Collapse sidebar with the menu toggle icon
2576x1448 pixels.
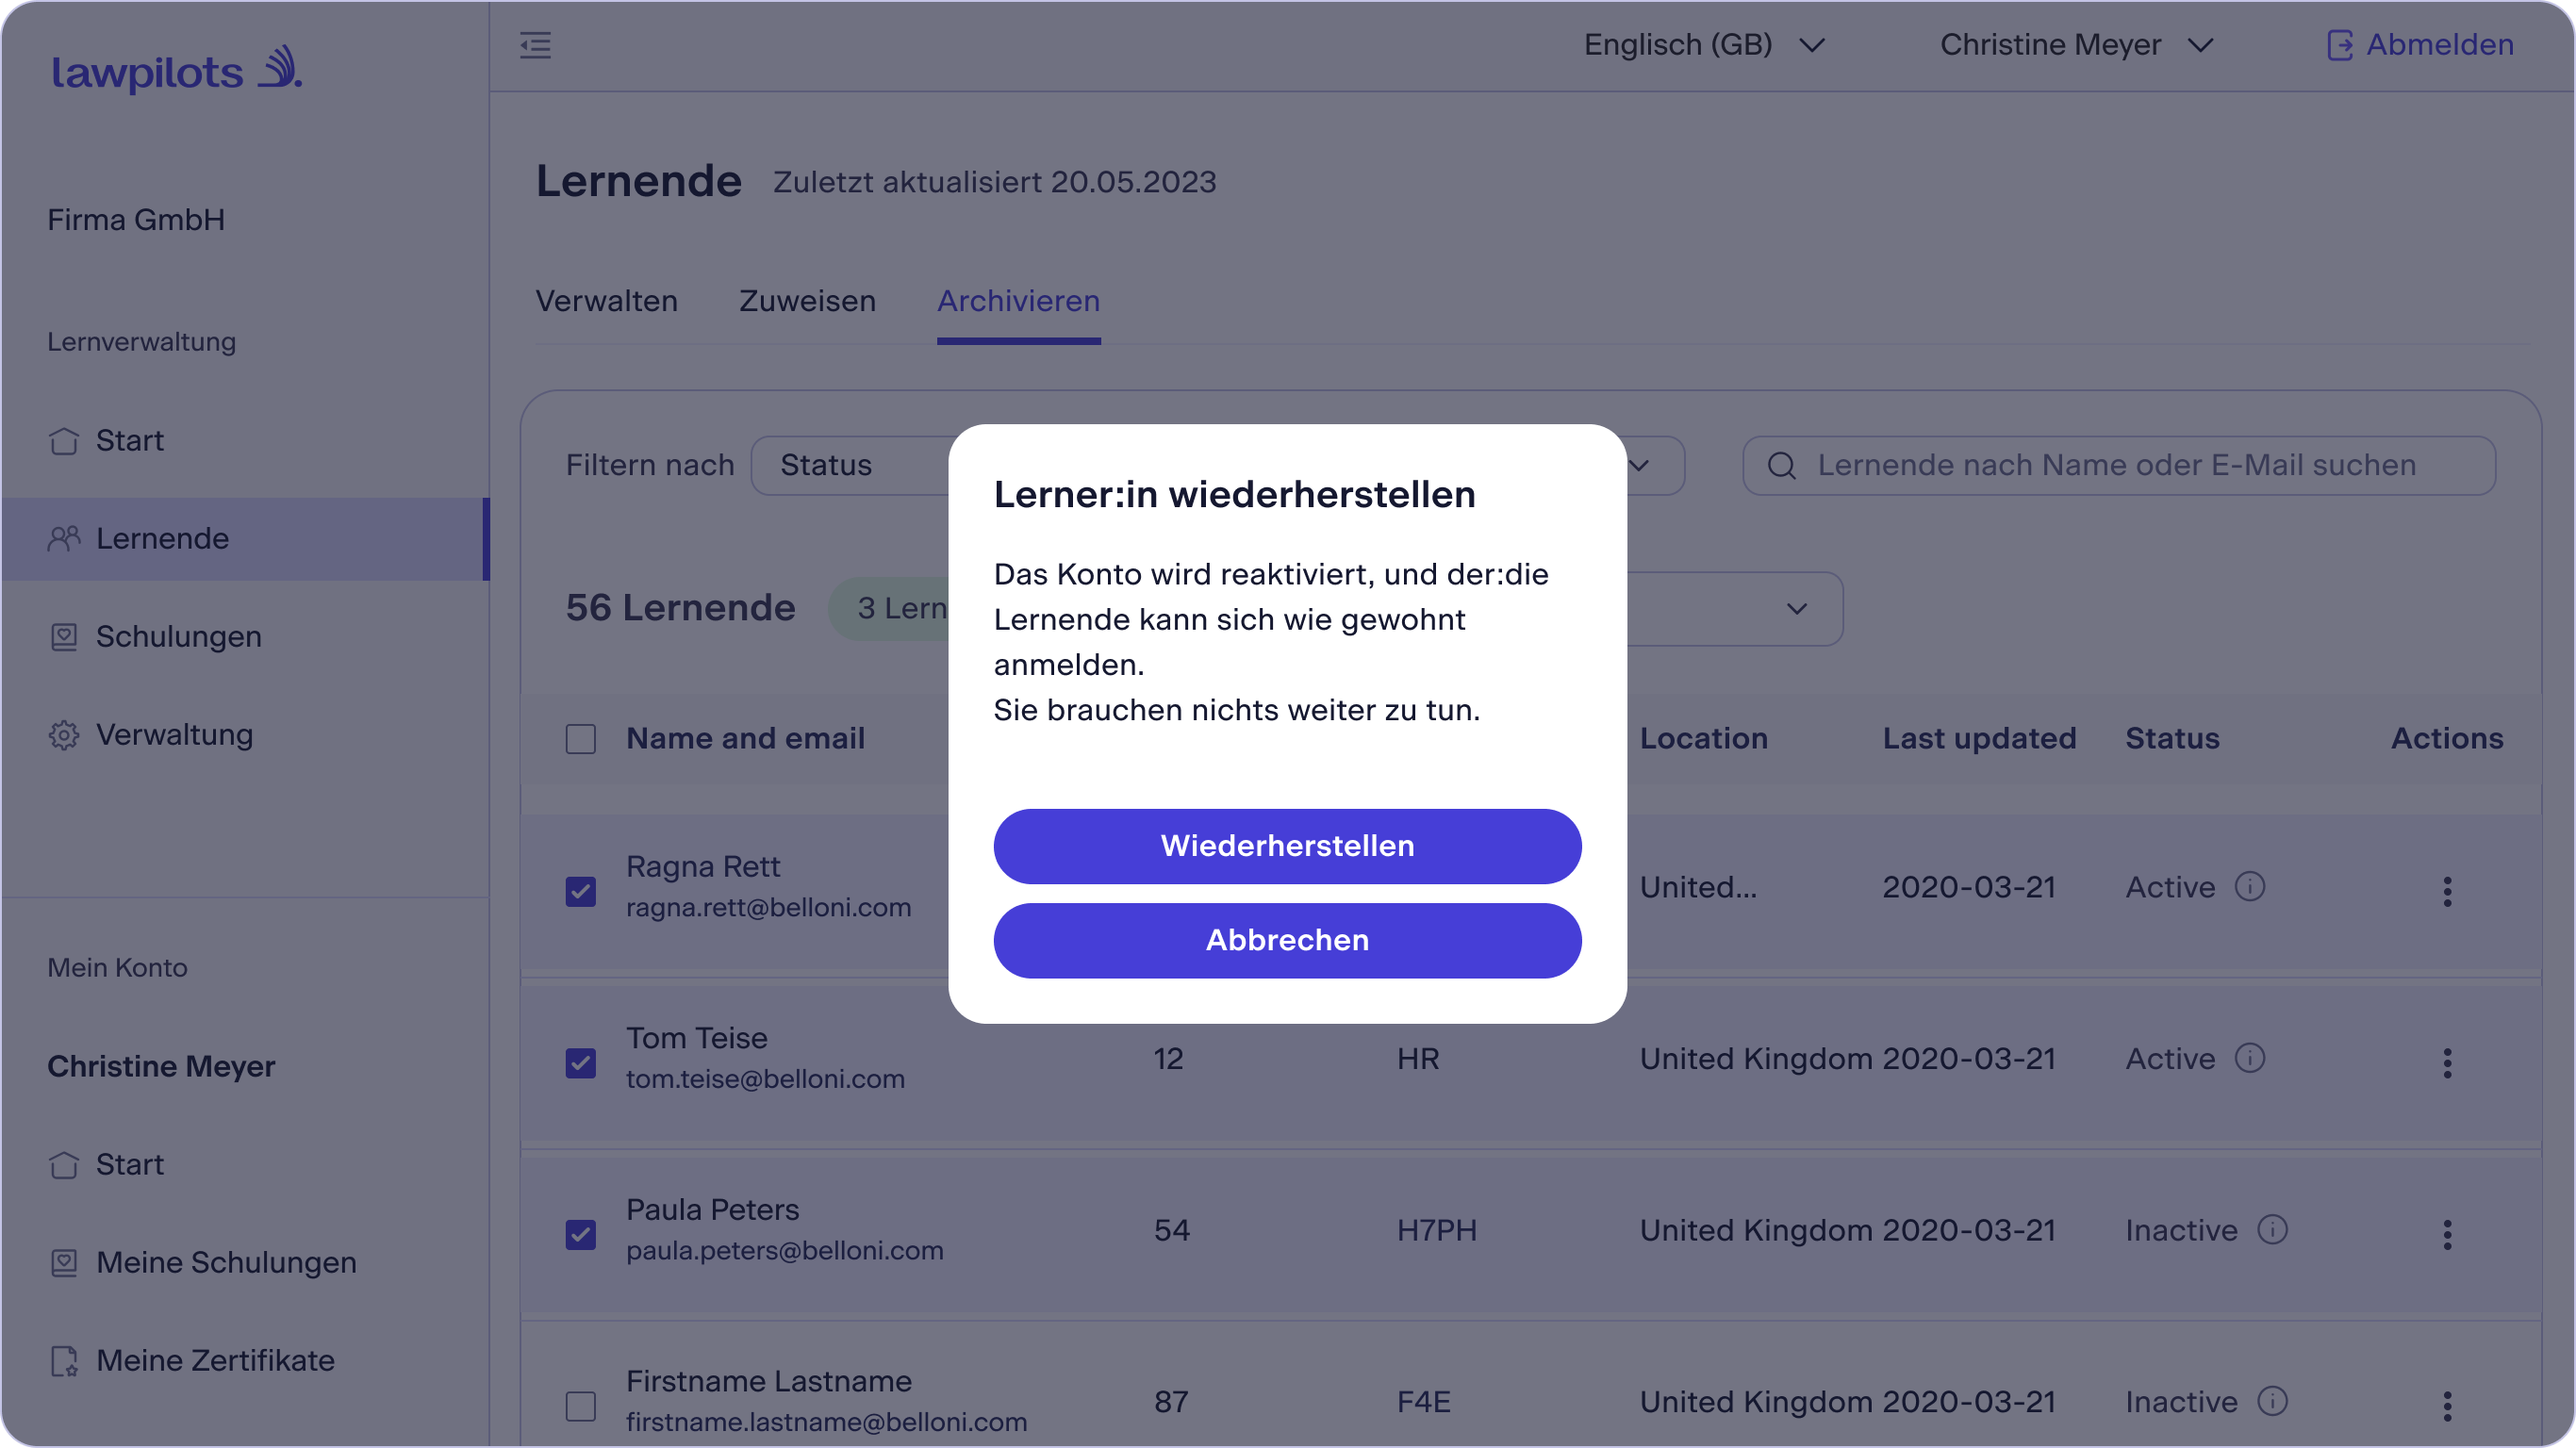pyautogui.click(x=535, y=45)
